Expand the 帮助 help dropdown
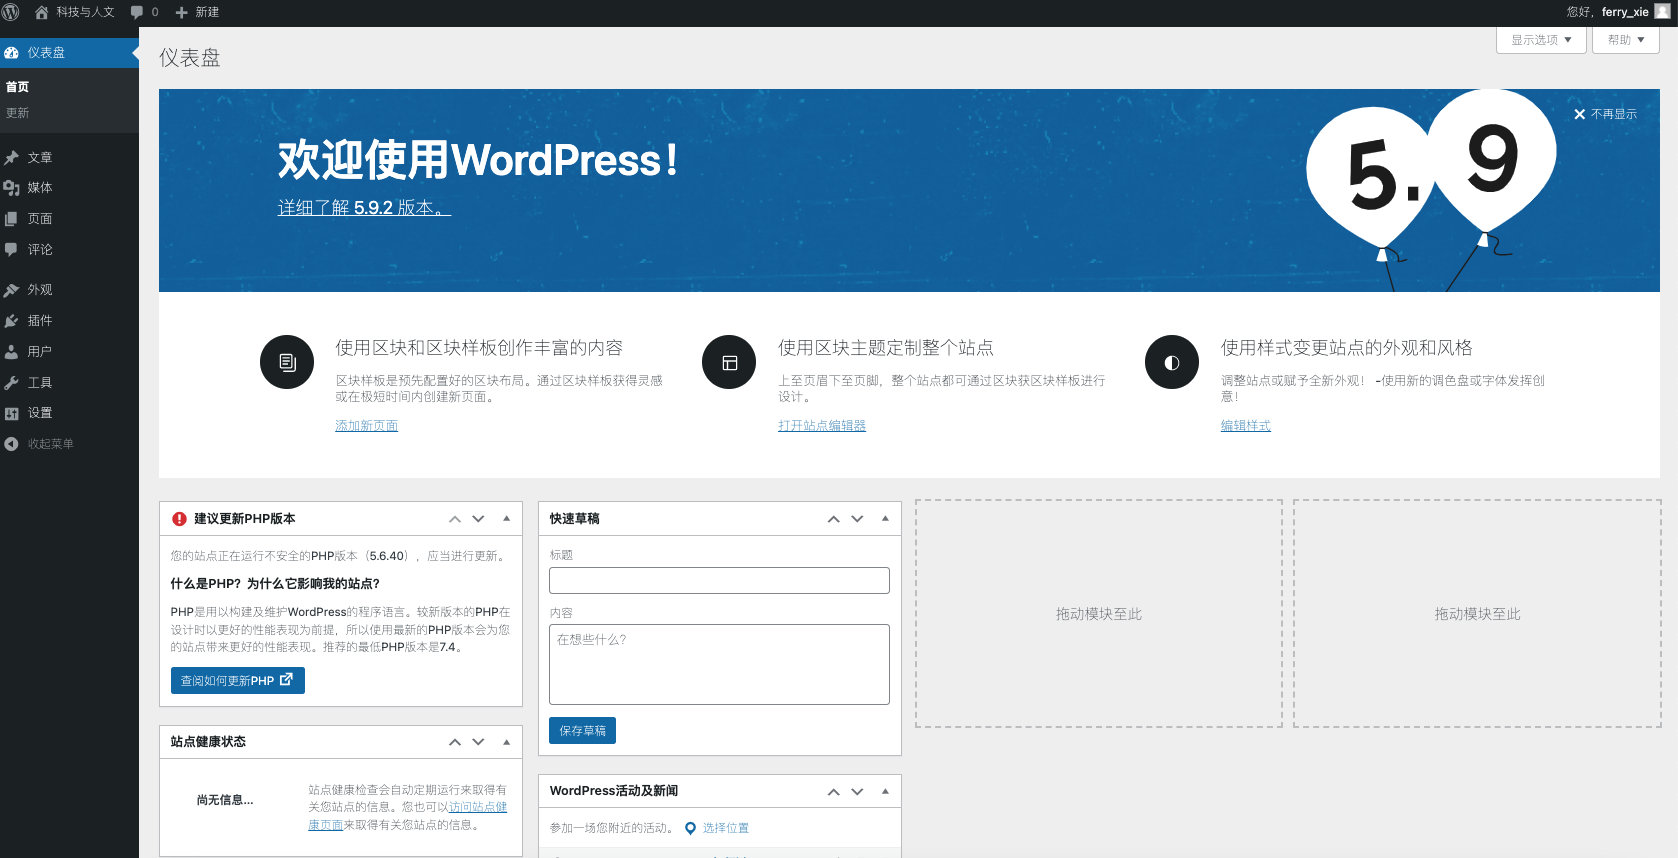The height and width of the screenshot is (858, 1678). (x=1625, y=40)
